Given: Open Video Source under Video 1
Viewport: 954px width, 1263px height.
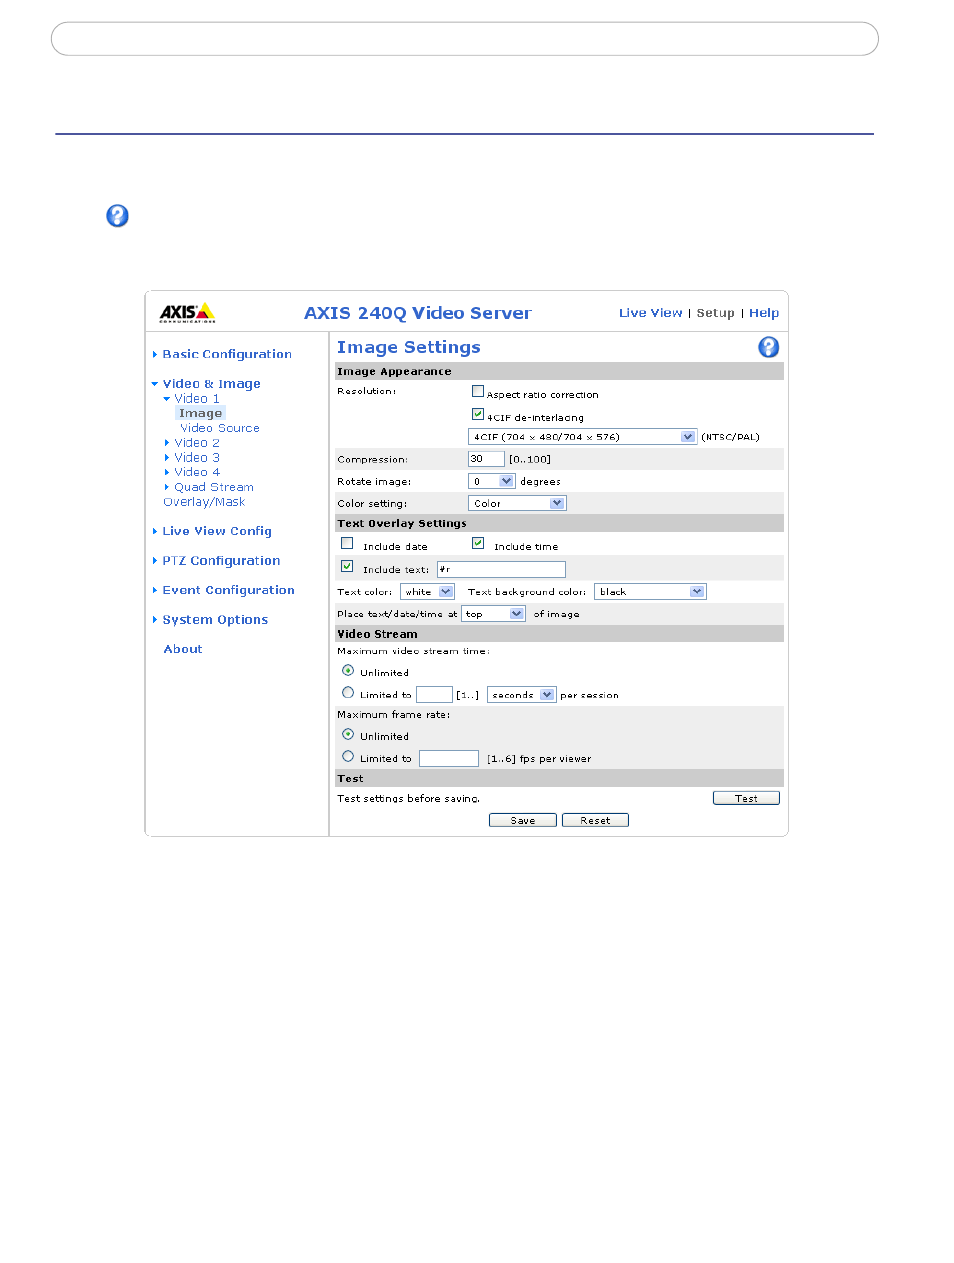Looking at the screenshot, I should (x=220, y=428).
